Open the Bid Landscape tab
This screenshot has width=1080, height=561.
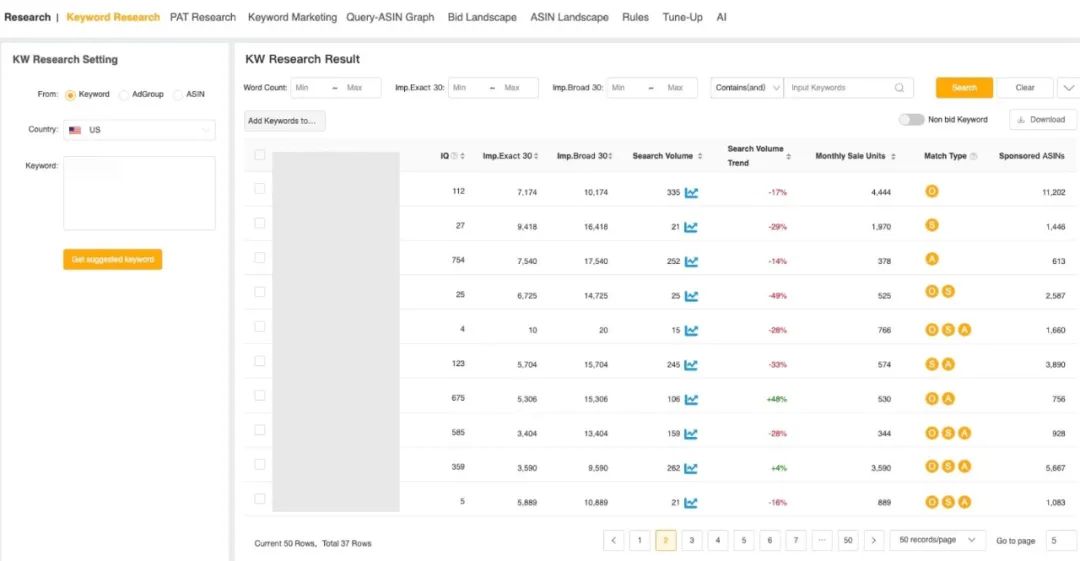tap(482, 17)
